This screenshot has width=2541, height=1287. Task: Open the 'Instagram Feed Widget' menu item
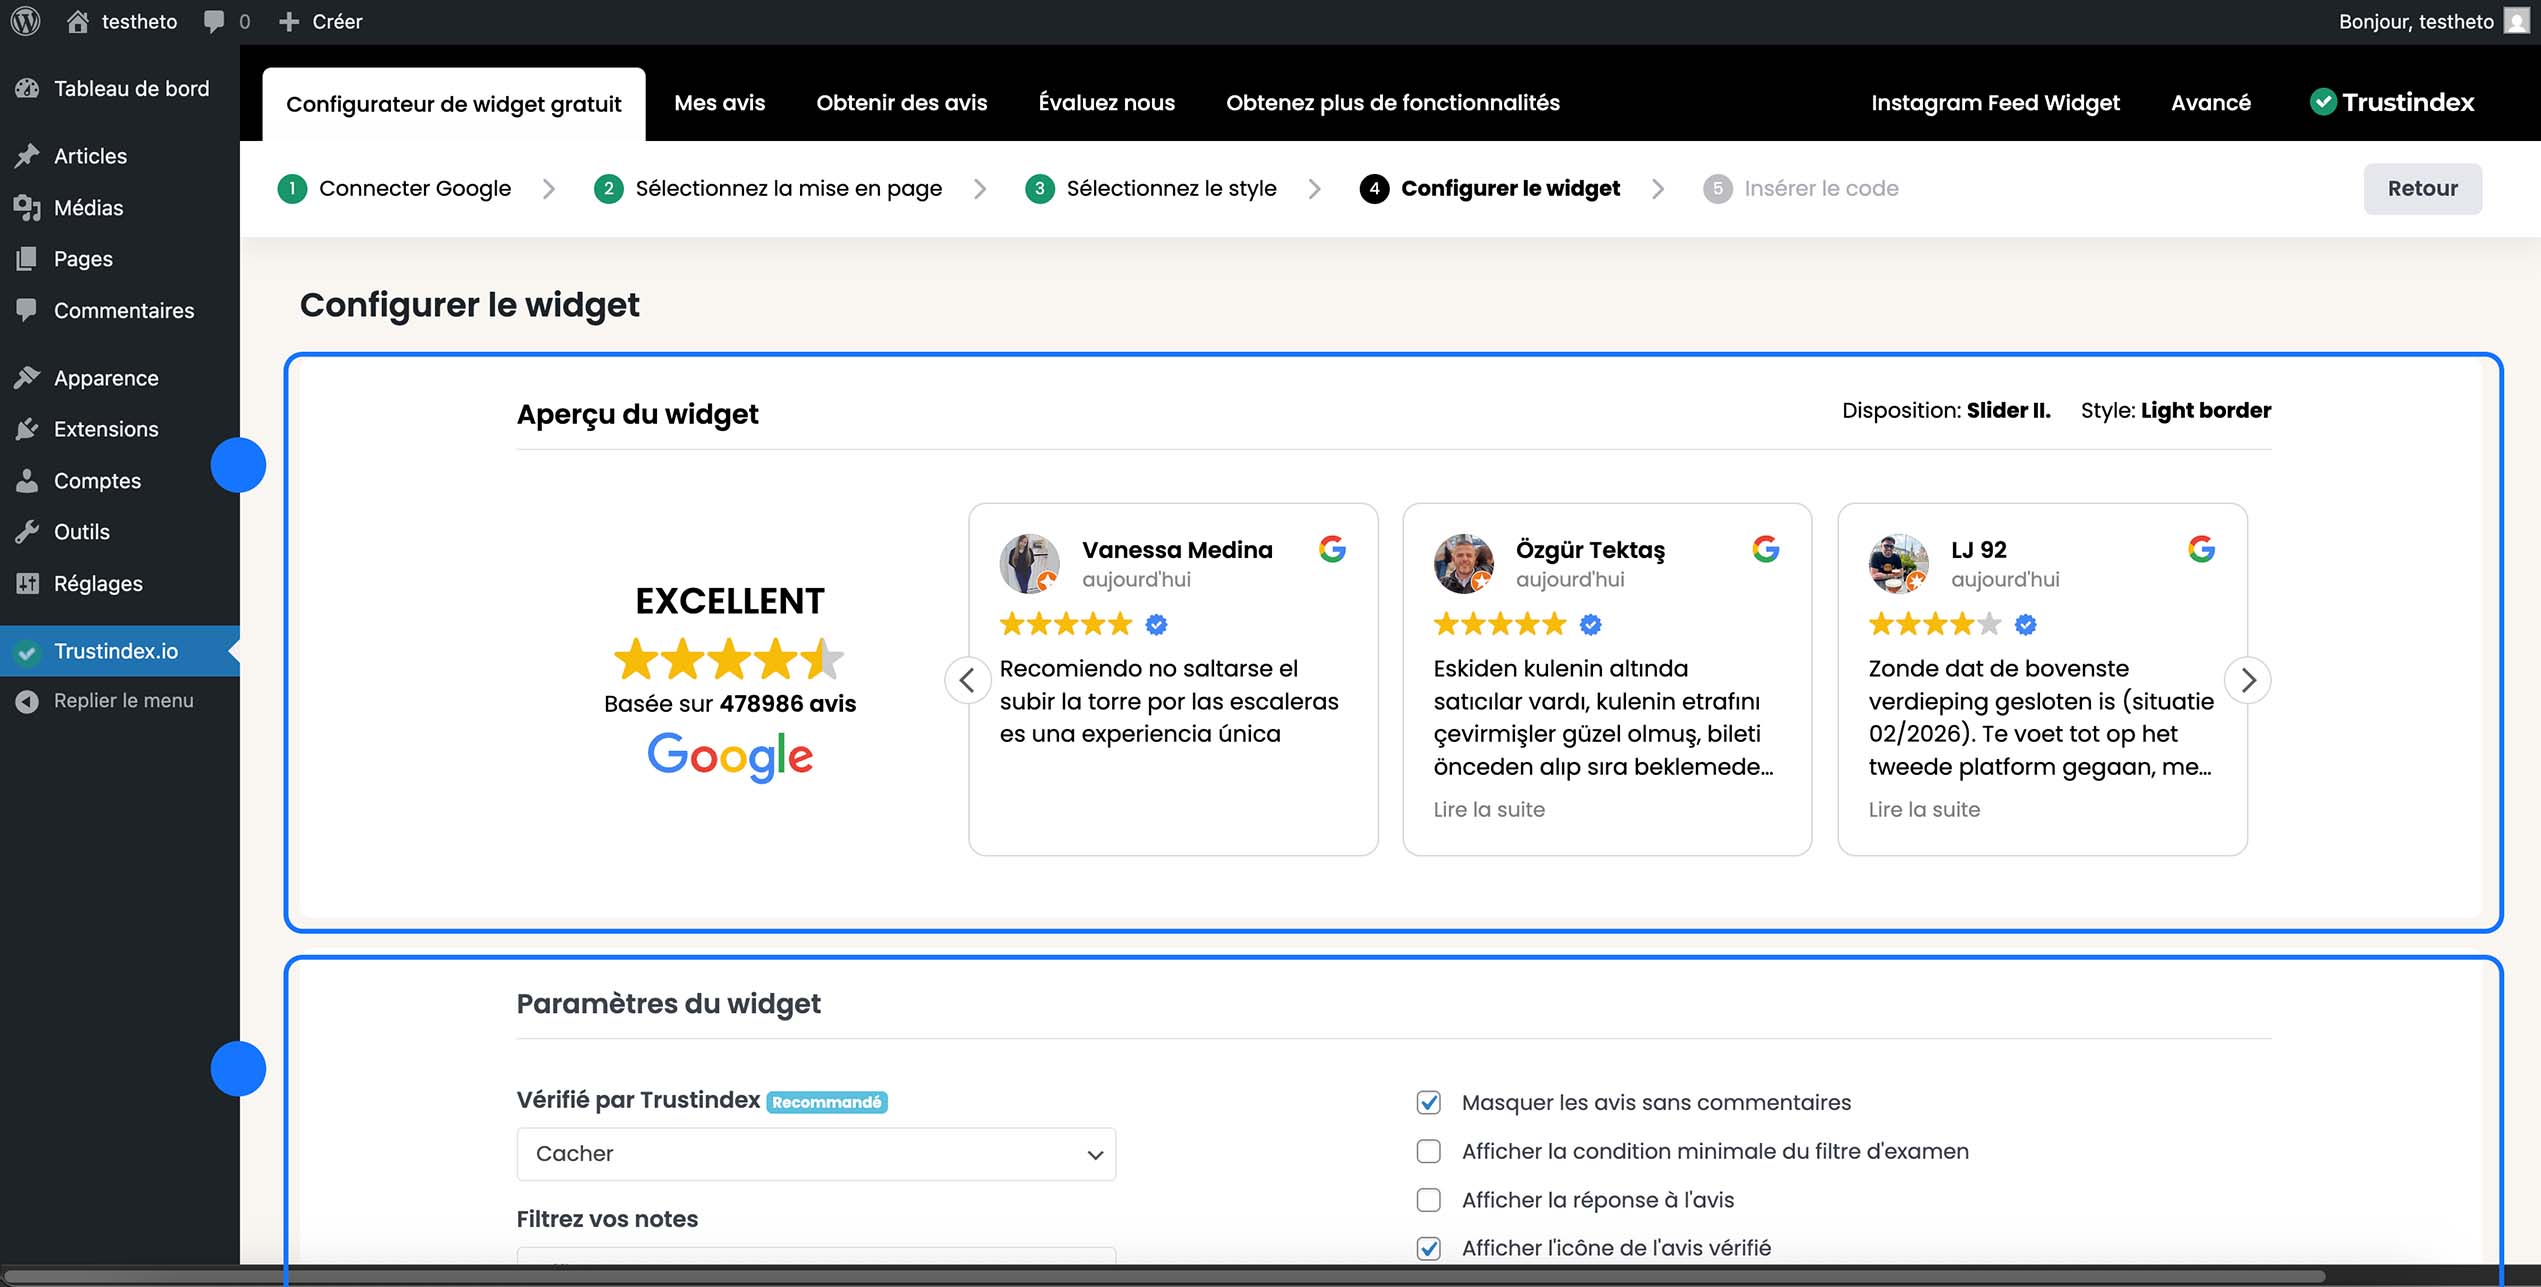tap(1995, 102)
